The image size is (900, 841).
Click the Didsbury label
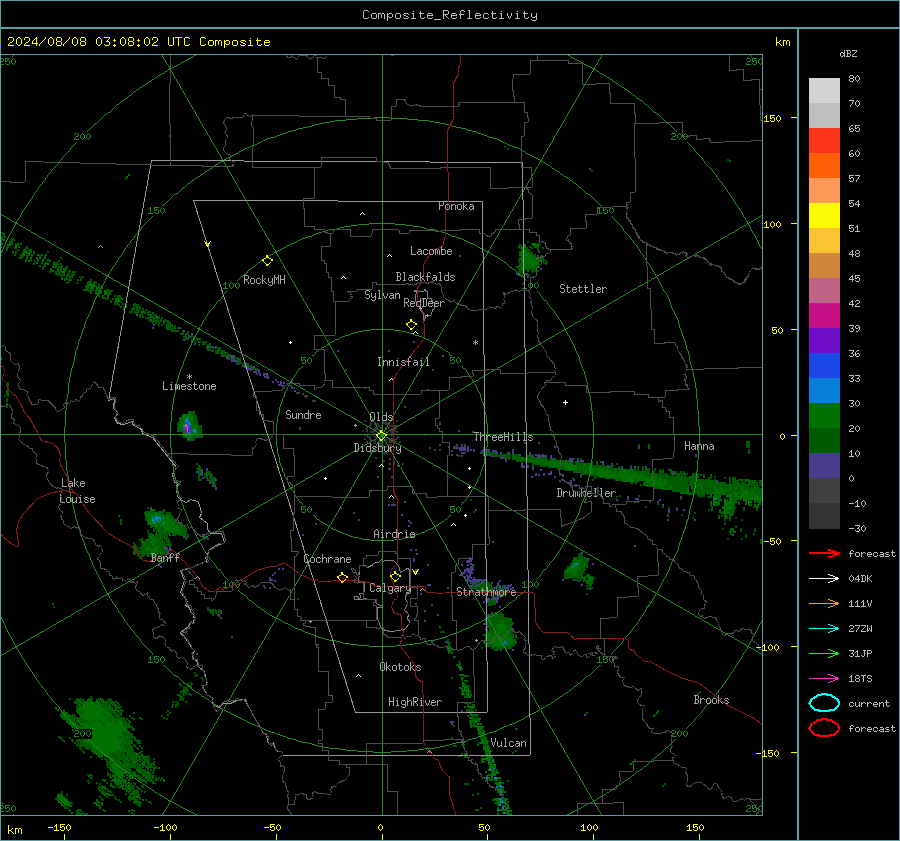point(377,448)
